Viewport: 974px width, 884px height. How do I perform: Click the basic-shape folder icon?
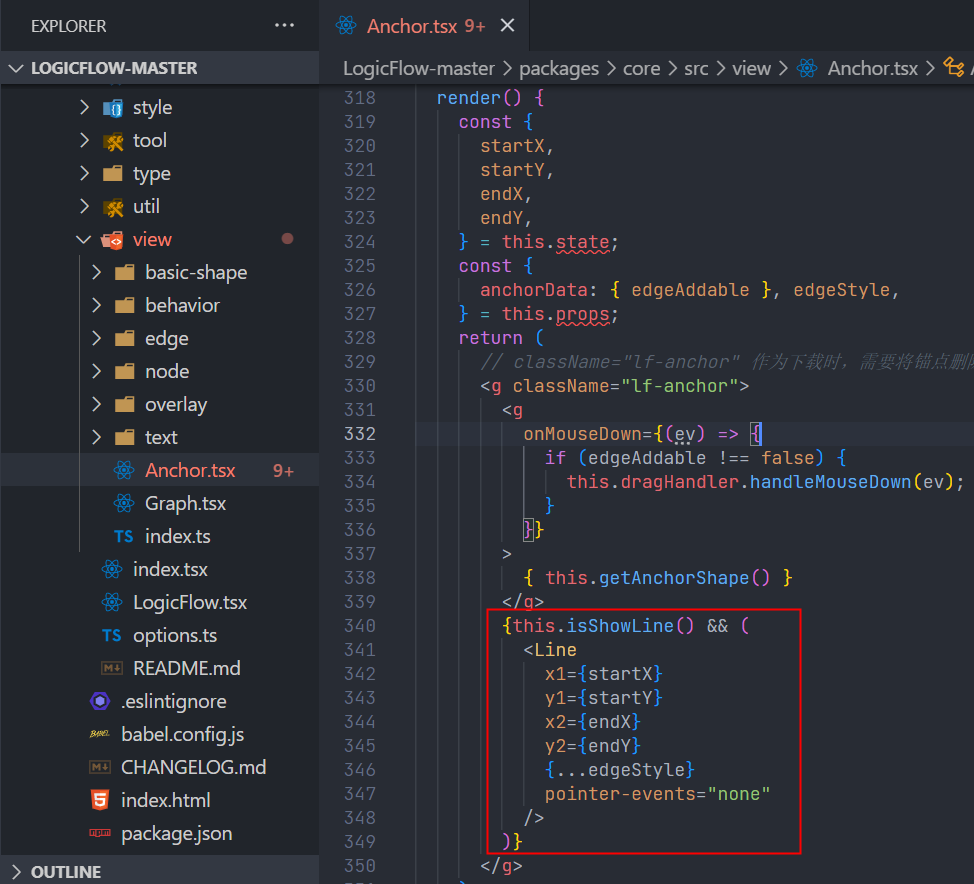(x=124, y=272)
